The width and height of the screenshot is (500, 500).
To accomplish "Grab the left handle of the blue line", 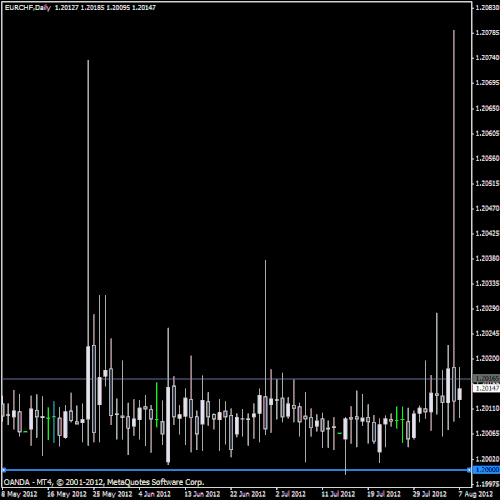I will (x=4, y=470).
